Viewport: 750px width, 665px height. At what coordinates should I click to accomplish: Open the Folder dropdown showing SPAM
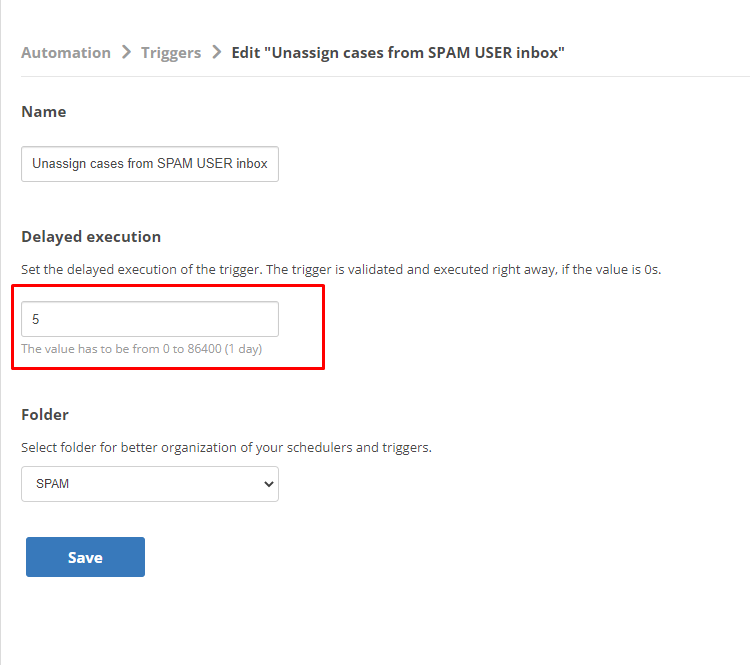click(x=150, y=484)
